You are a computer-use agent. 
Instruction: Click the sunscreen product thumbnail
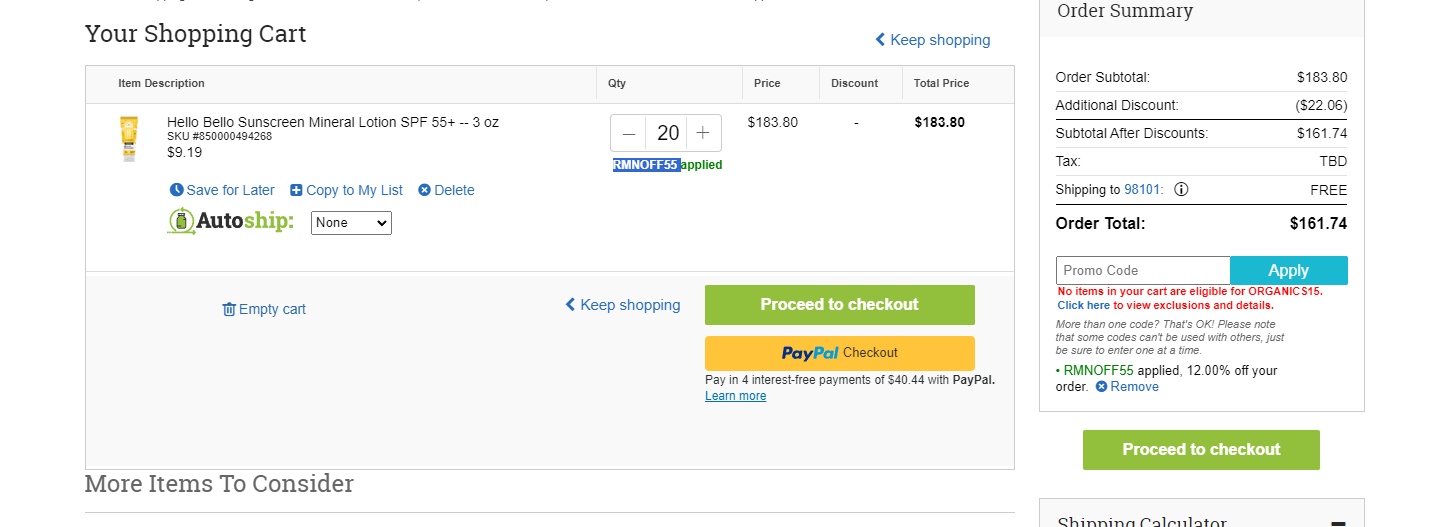[x=129, y=139]
